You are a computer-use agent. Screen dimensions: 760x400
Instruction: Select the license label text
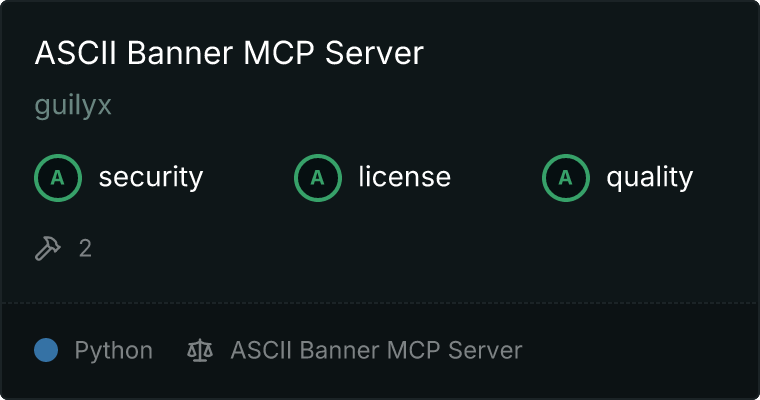pyautogui.click(x=405, y=176)
